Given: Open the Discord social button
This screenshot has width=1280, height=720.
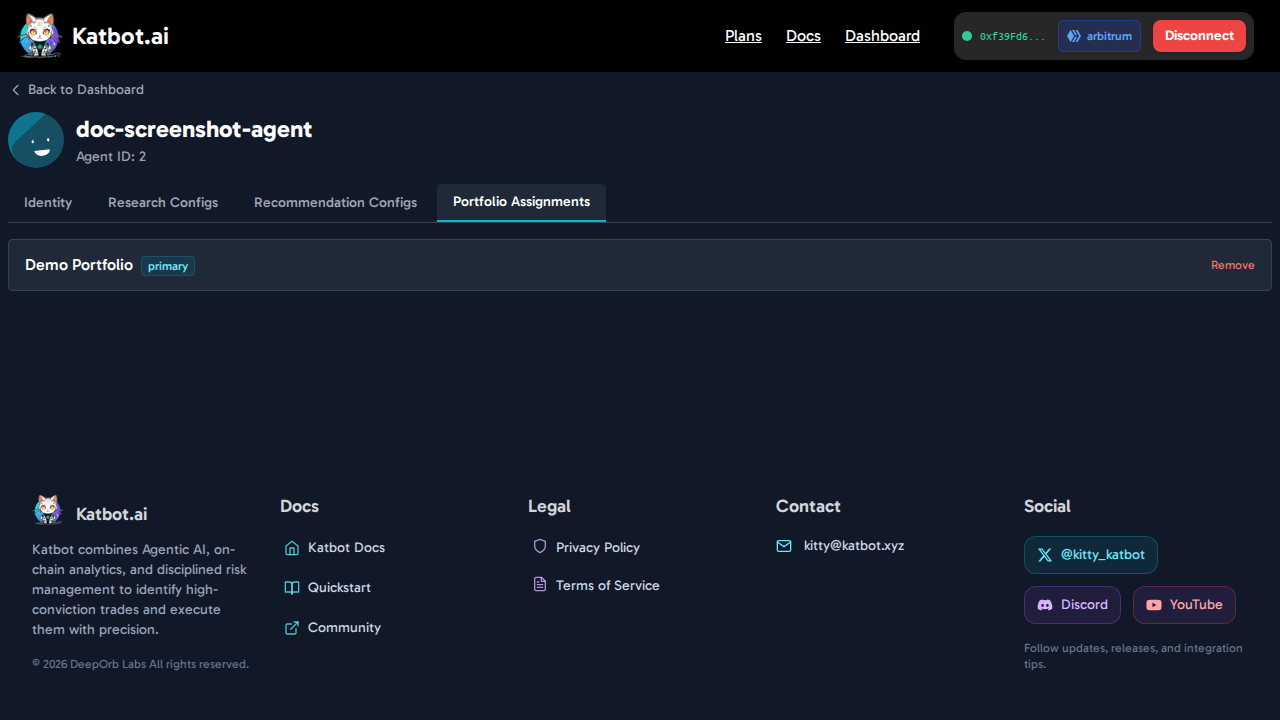Looking at the screenshot, I should (x=1072, y=605).
